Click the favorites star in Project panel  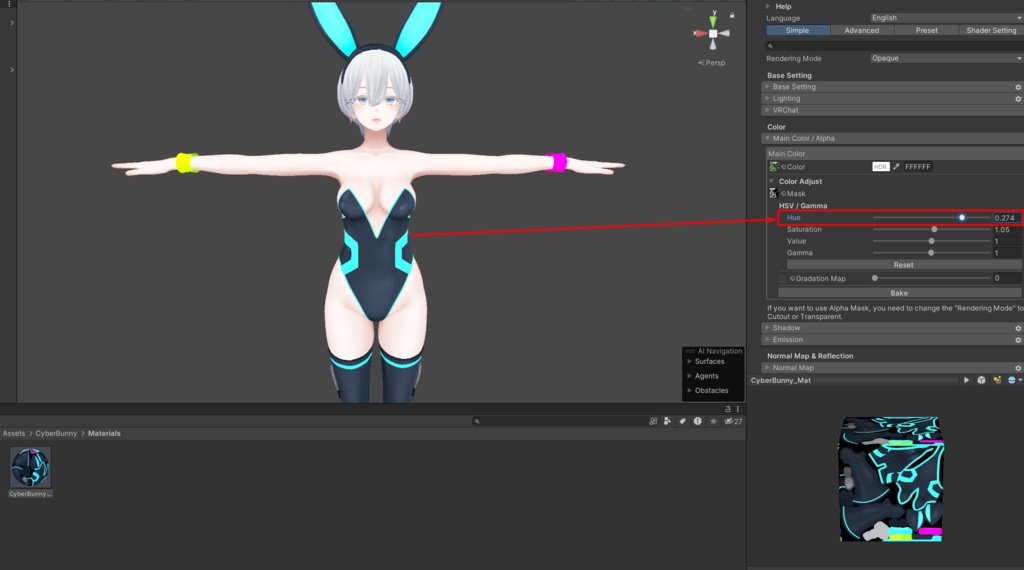pyautogui.click(x=713, y=421)
